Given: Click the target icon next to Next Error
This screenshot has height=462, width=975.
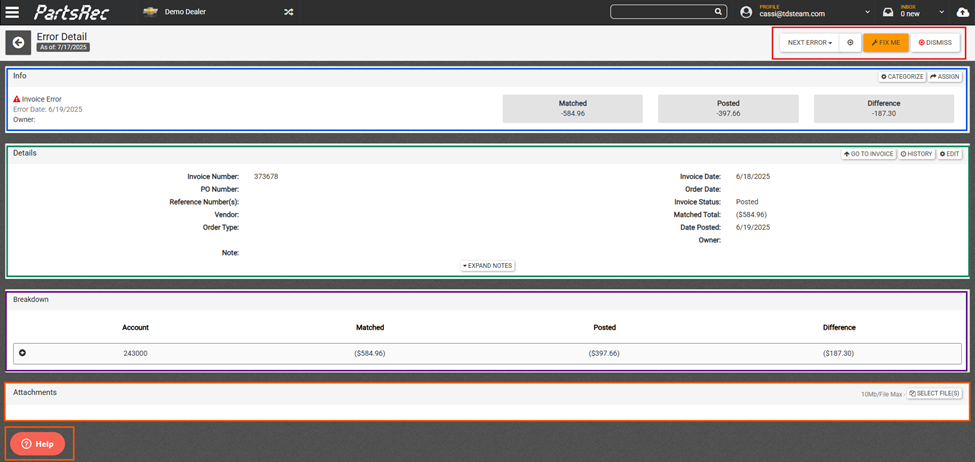Looking at the screenshot, I should (850, 43).
